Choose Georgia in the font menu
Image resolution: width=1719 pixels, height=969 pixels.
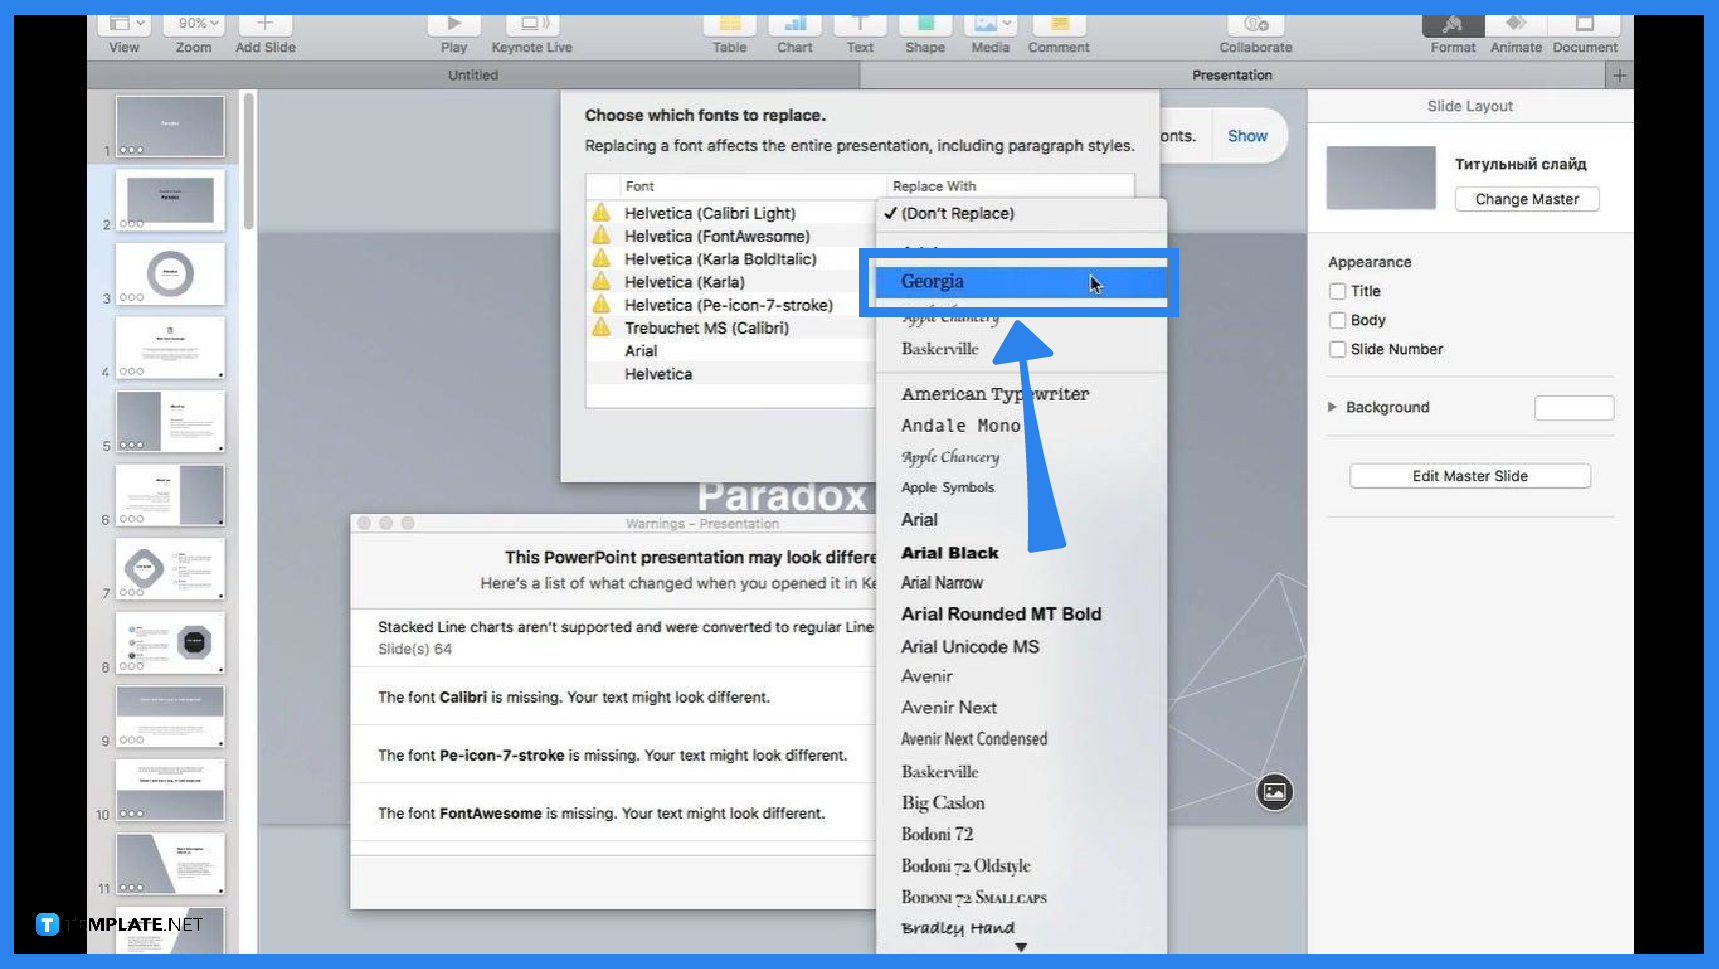coord(1021,282)
